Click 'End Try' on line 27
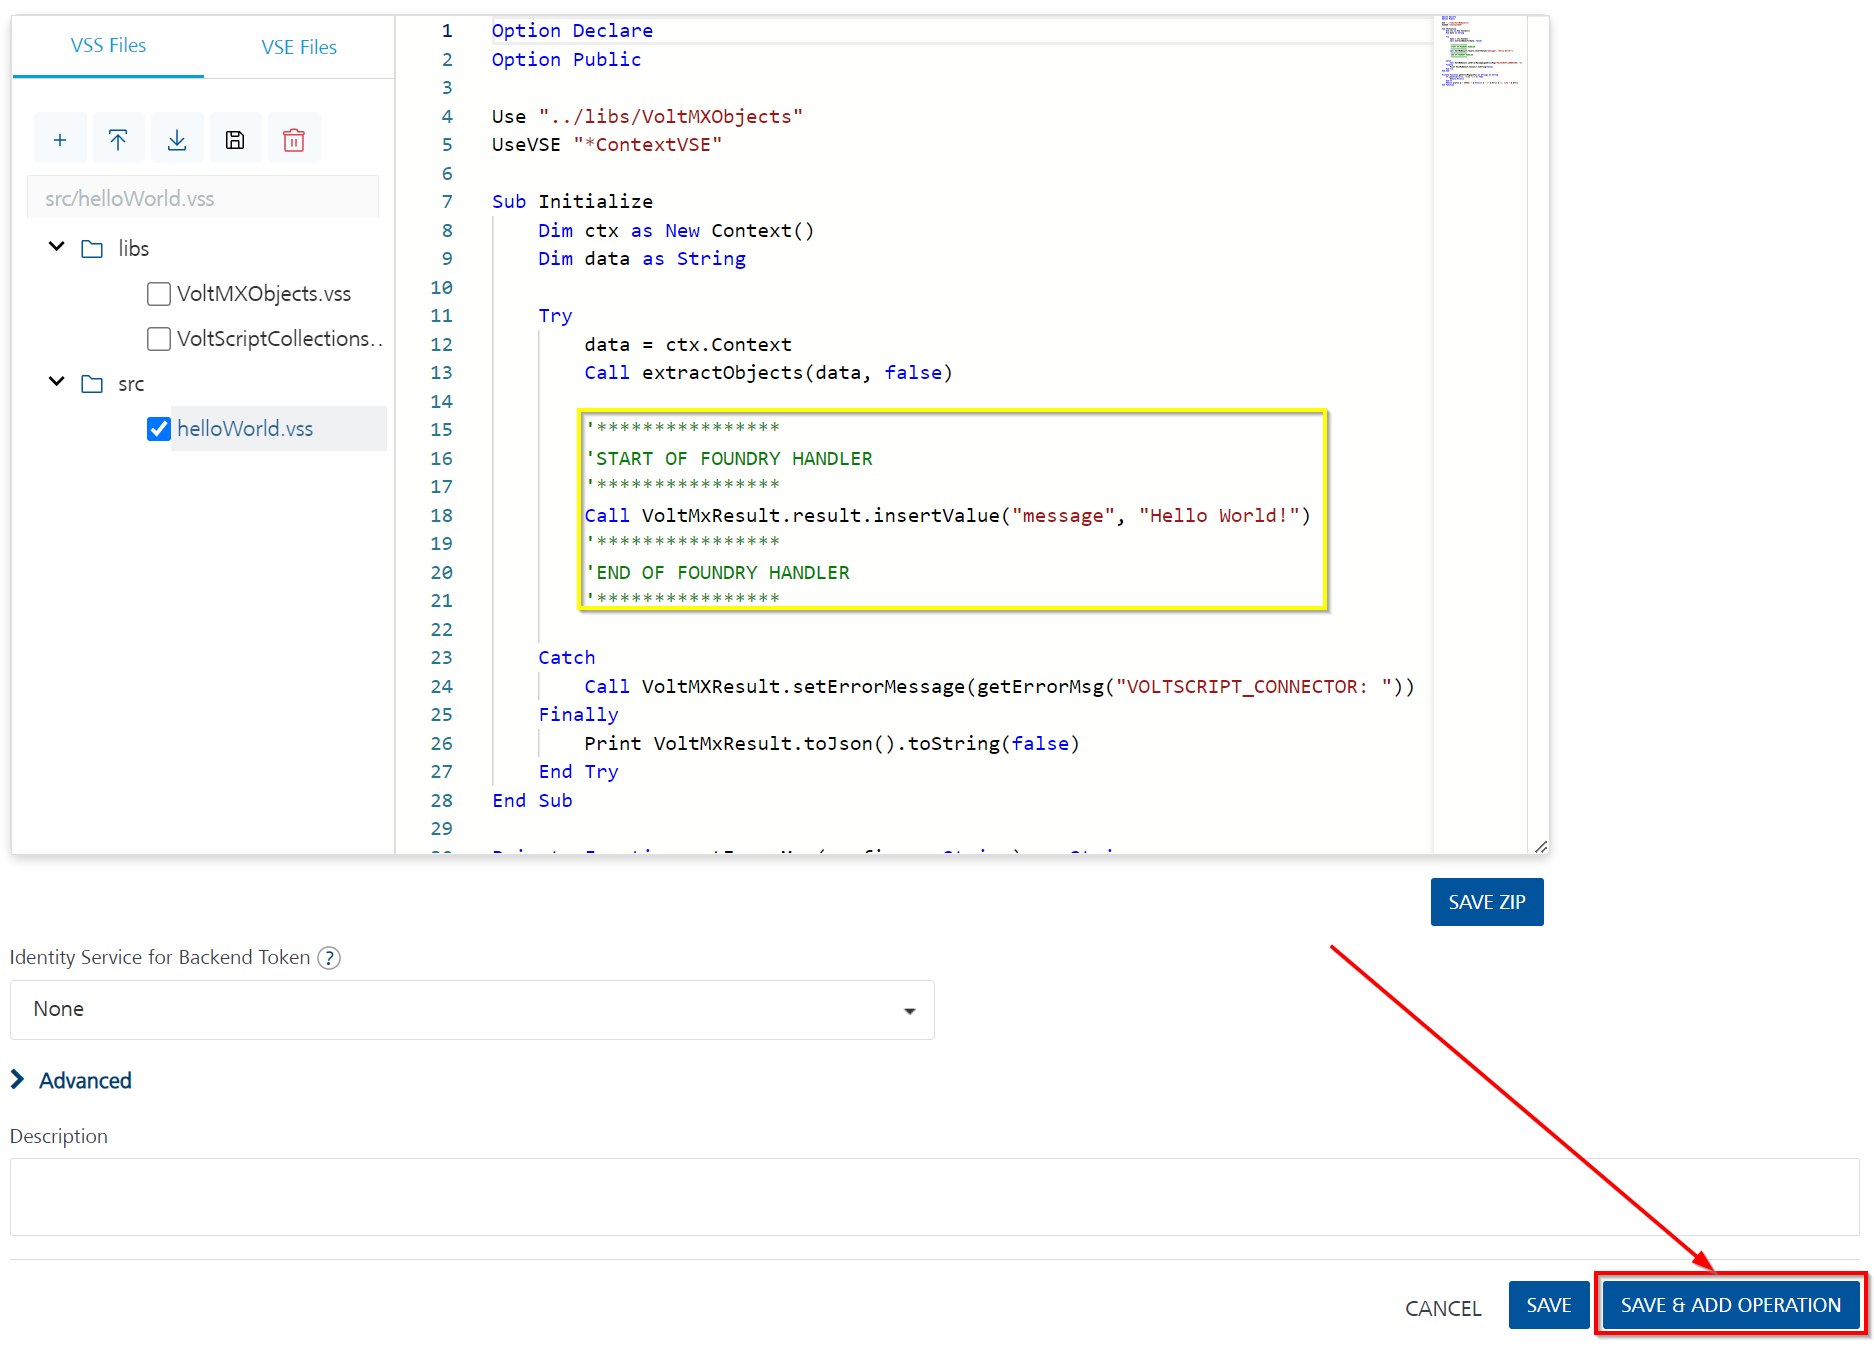 coord(578,772)
